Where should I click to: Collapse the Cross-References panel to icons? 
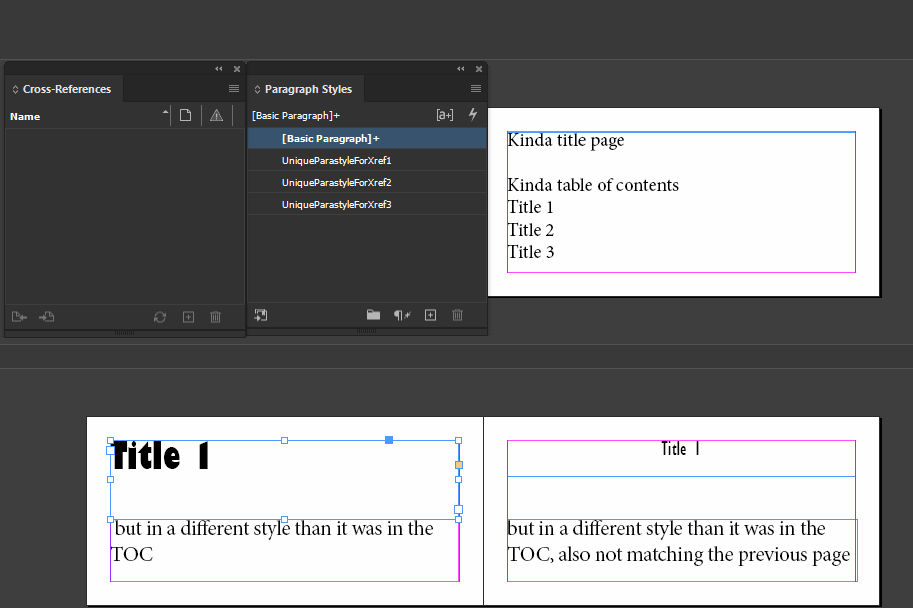pyautogui.click(x=219, y=69)
